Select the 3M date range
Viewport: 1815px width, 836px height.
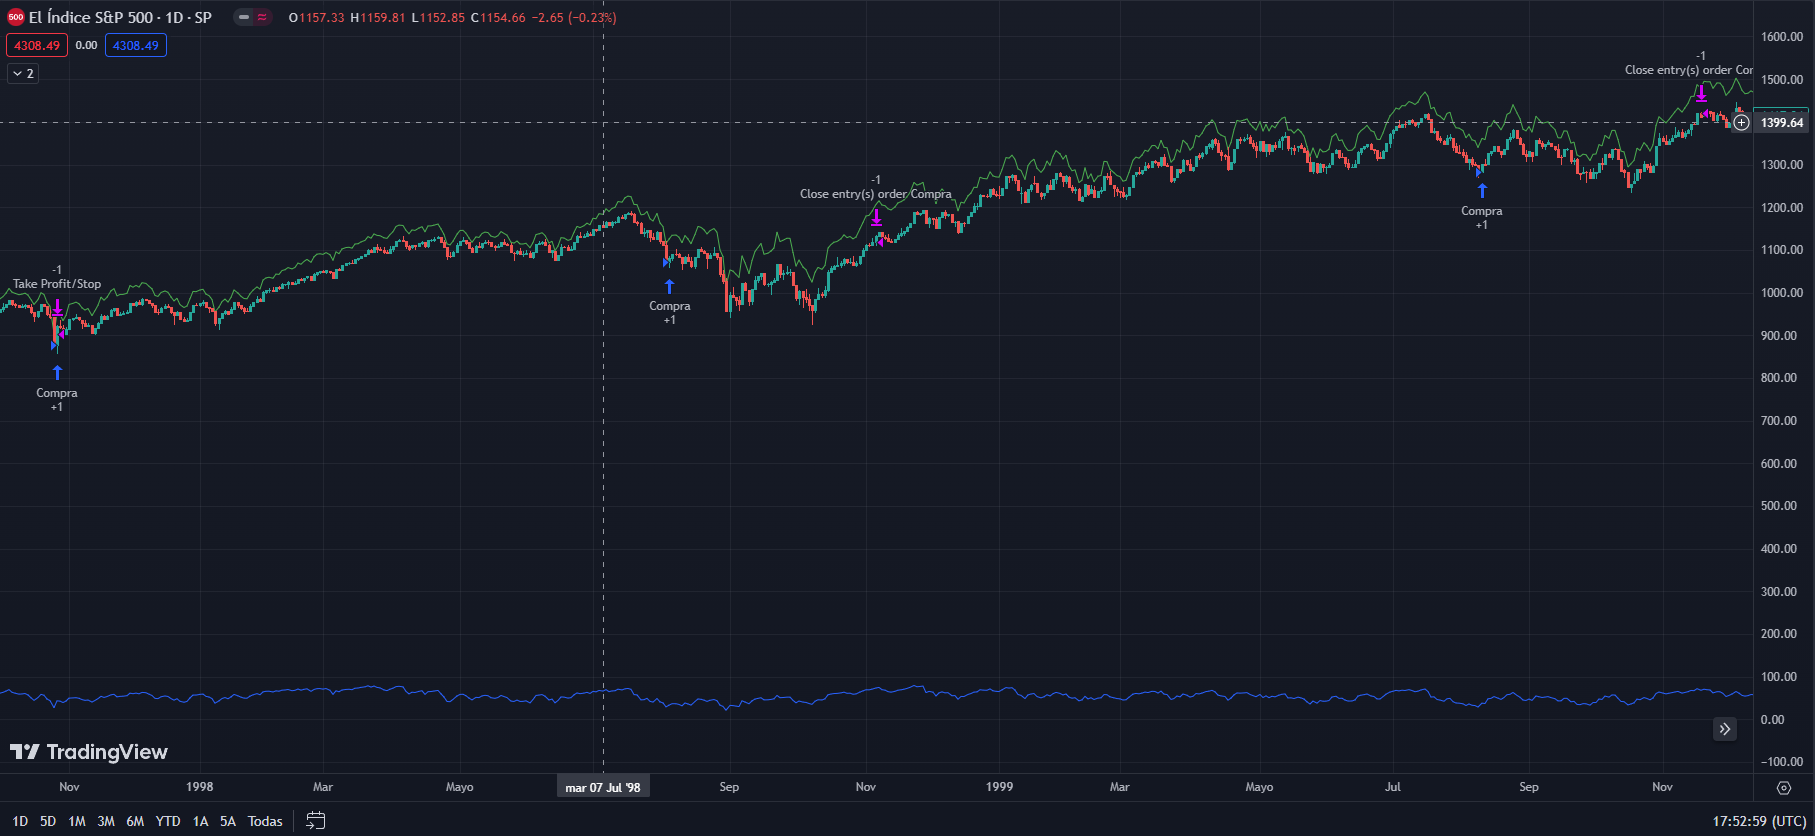pyautogui.click(x=106, y=821)
